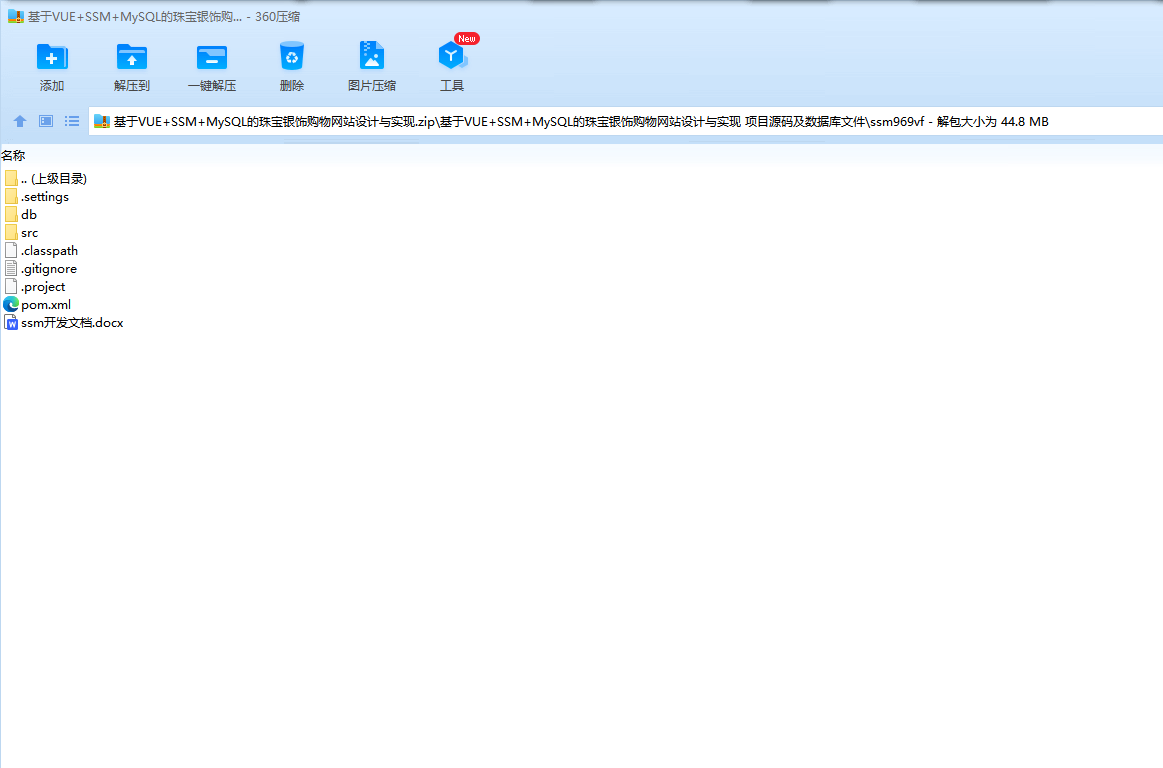Open the 图片压缩 image compression tool
This screenshot has width=1163, height=768.
tap(372, 56)
